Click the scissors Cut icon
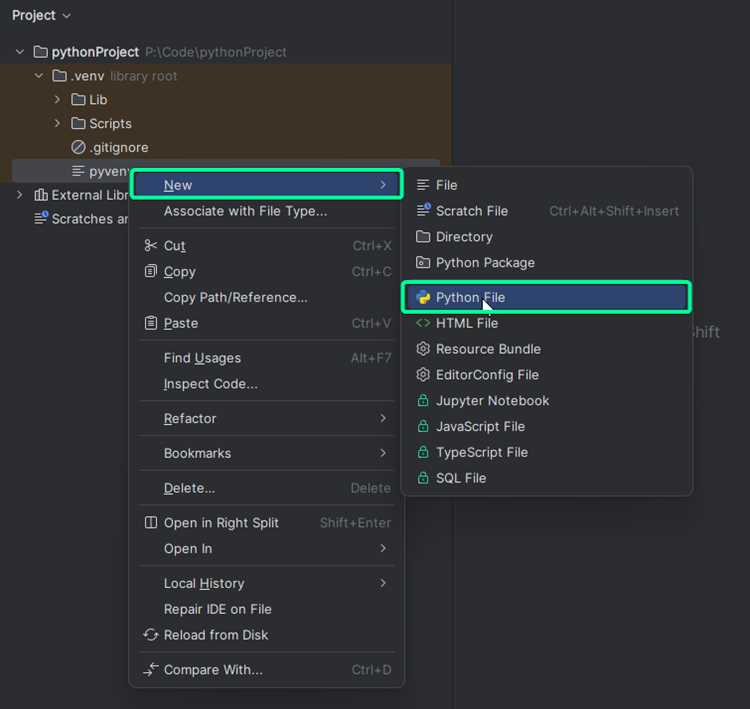Image resolution: width=750 pixels, height=709 pixels. 151,245
